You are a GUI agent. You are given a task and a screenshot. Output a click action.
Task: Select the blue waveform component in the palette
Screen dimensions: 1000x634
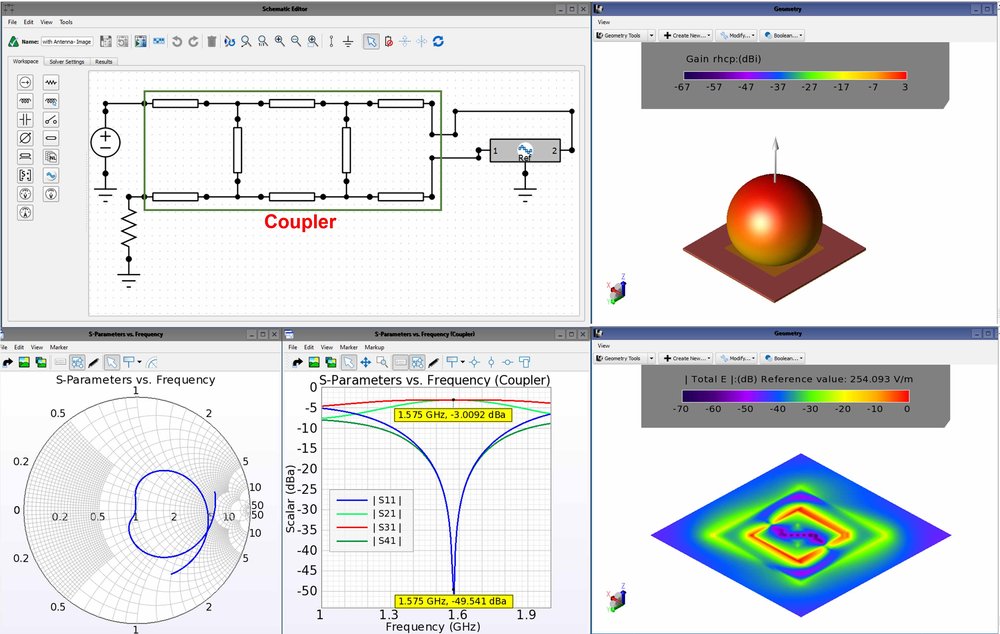coord(51,175)
